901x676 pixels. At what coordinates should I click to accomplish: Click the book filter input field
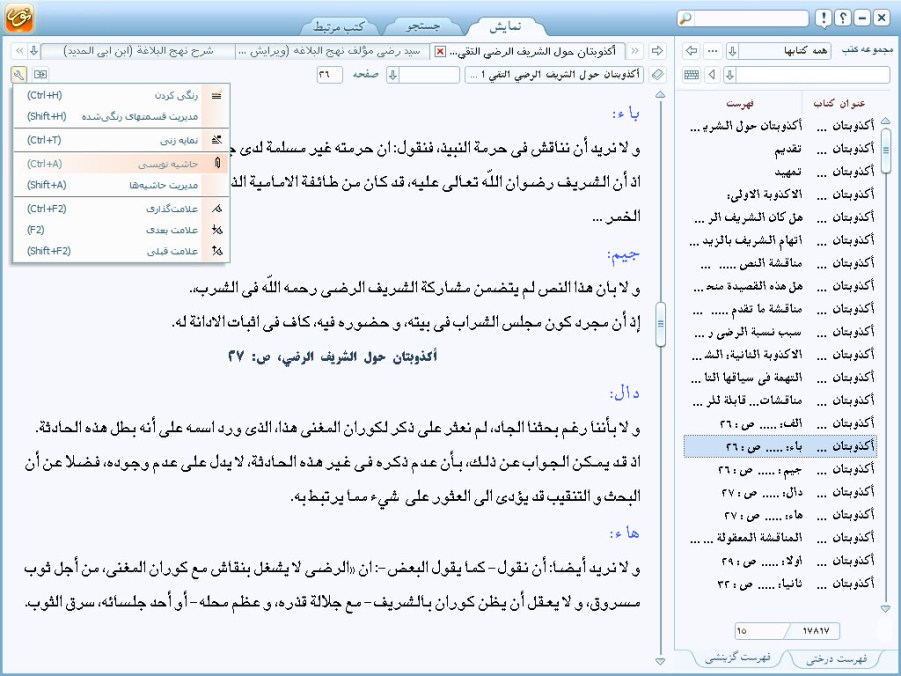pyautogui.click(x=813, y=75)
